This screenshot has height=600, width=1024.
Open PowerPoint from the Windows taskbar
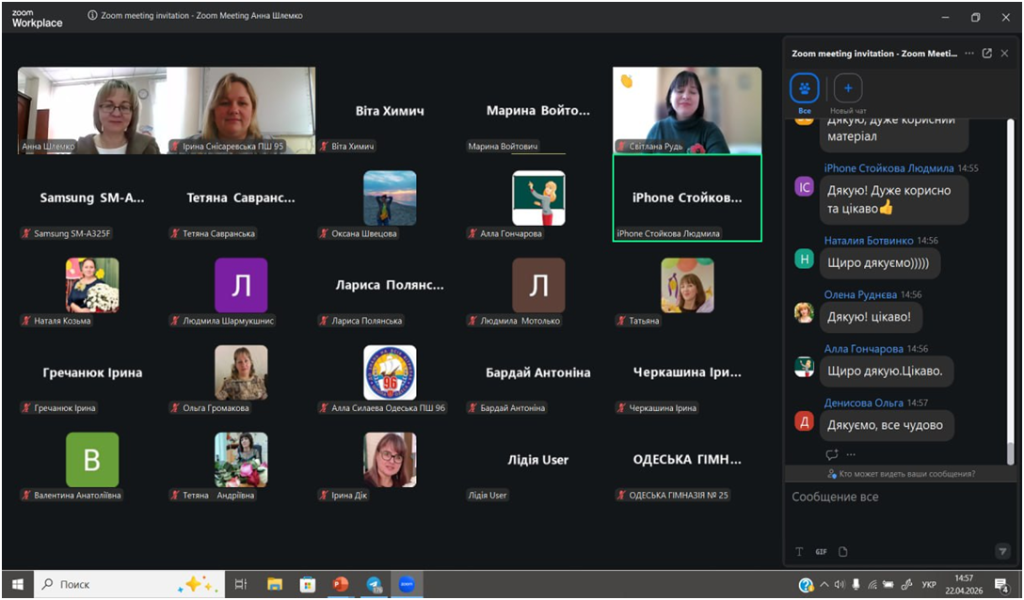(341, 584)
